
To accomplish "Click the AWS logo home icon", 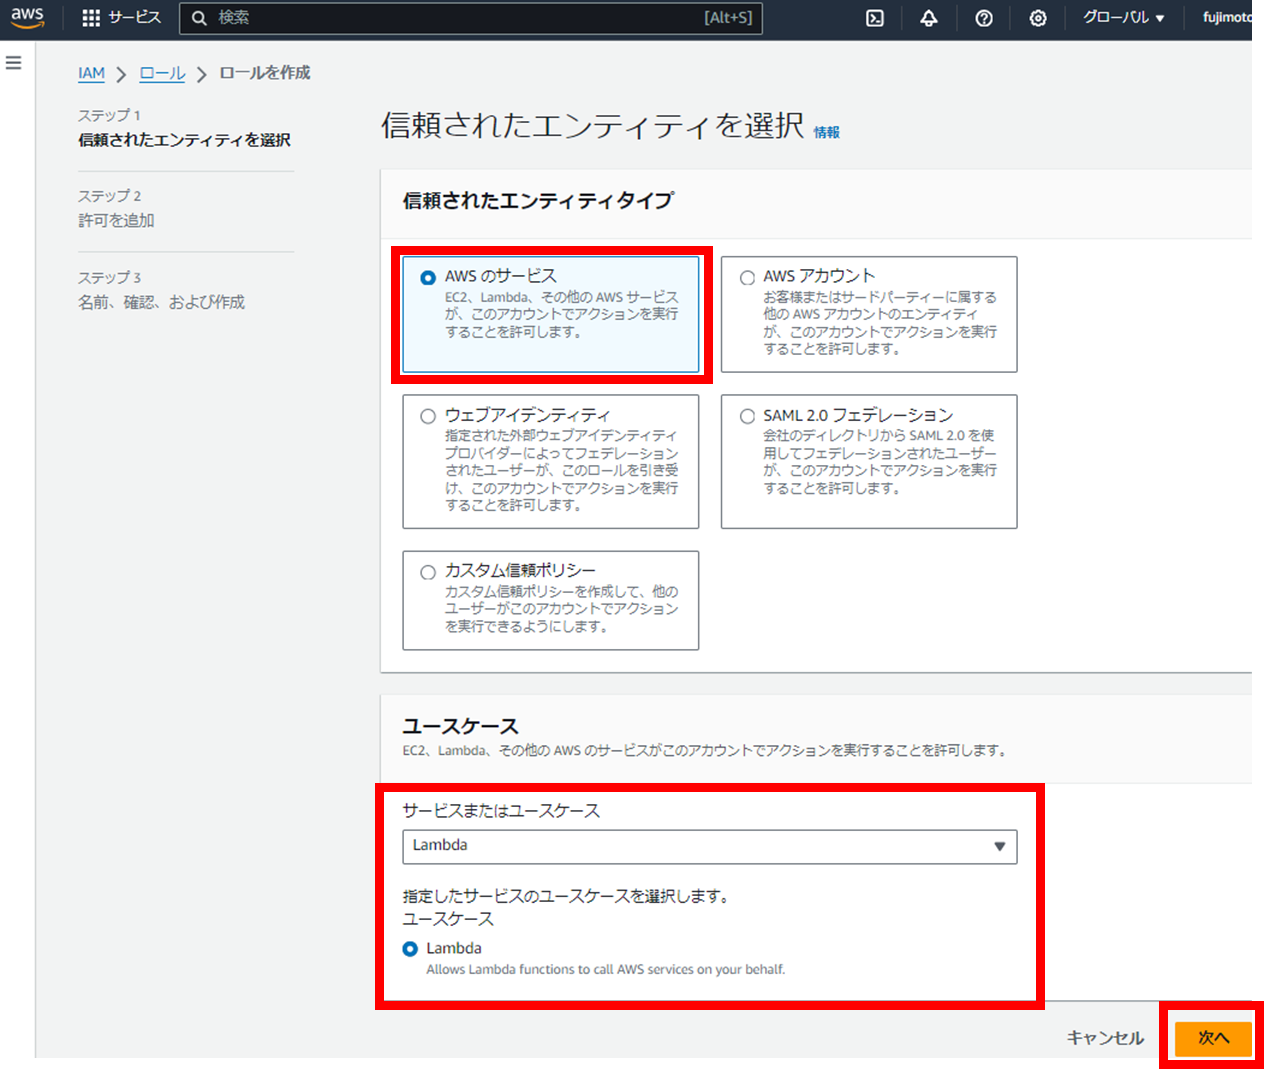I will (27, 17).
